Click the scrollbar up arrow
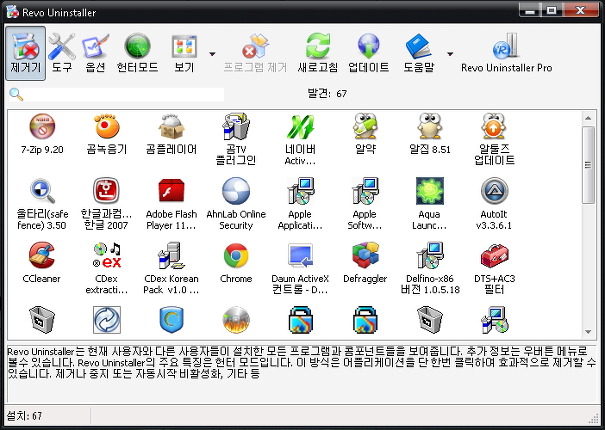 pos(588,118)
